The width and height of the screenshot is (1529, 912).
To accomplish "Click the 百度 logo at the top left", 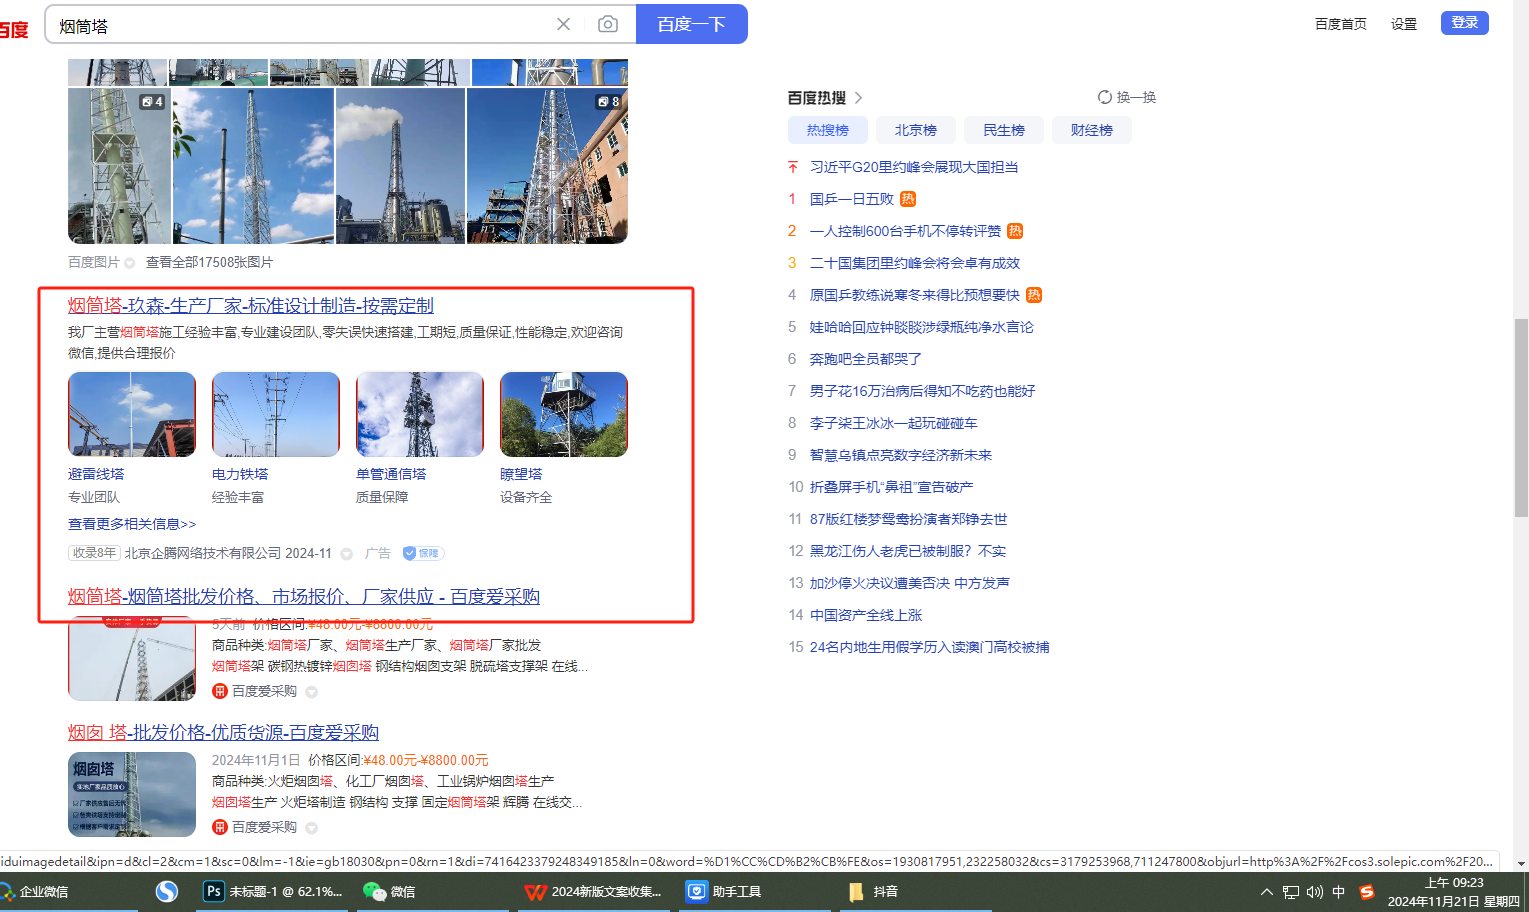I will [14, 28].
